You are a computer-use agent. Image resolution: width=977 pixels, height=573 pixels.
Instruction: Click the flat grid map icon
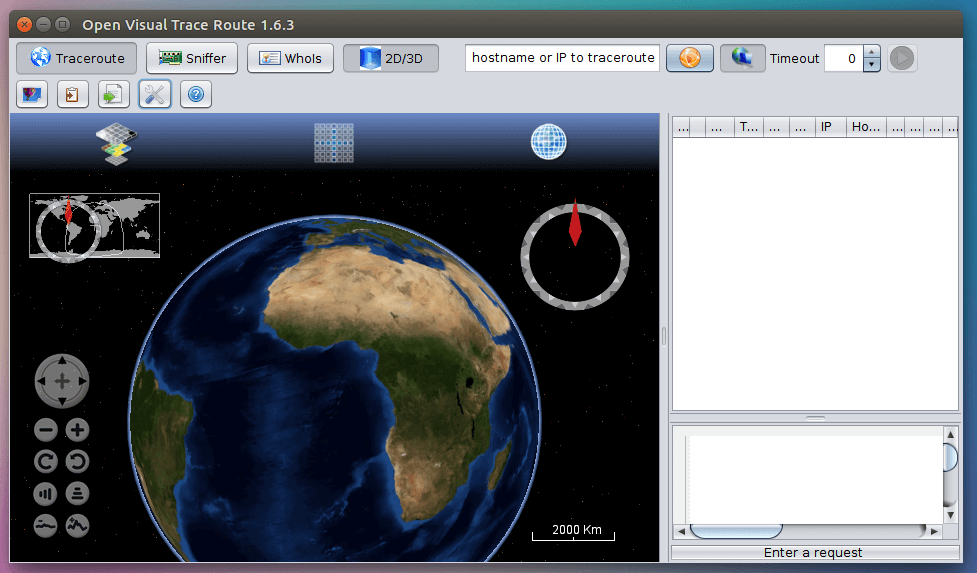click(334, 143)
